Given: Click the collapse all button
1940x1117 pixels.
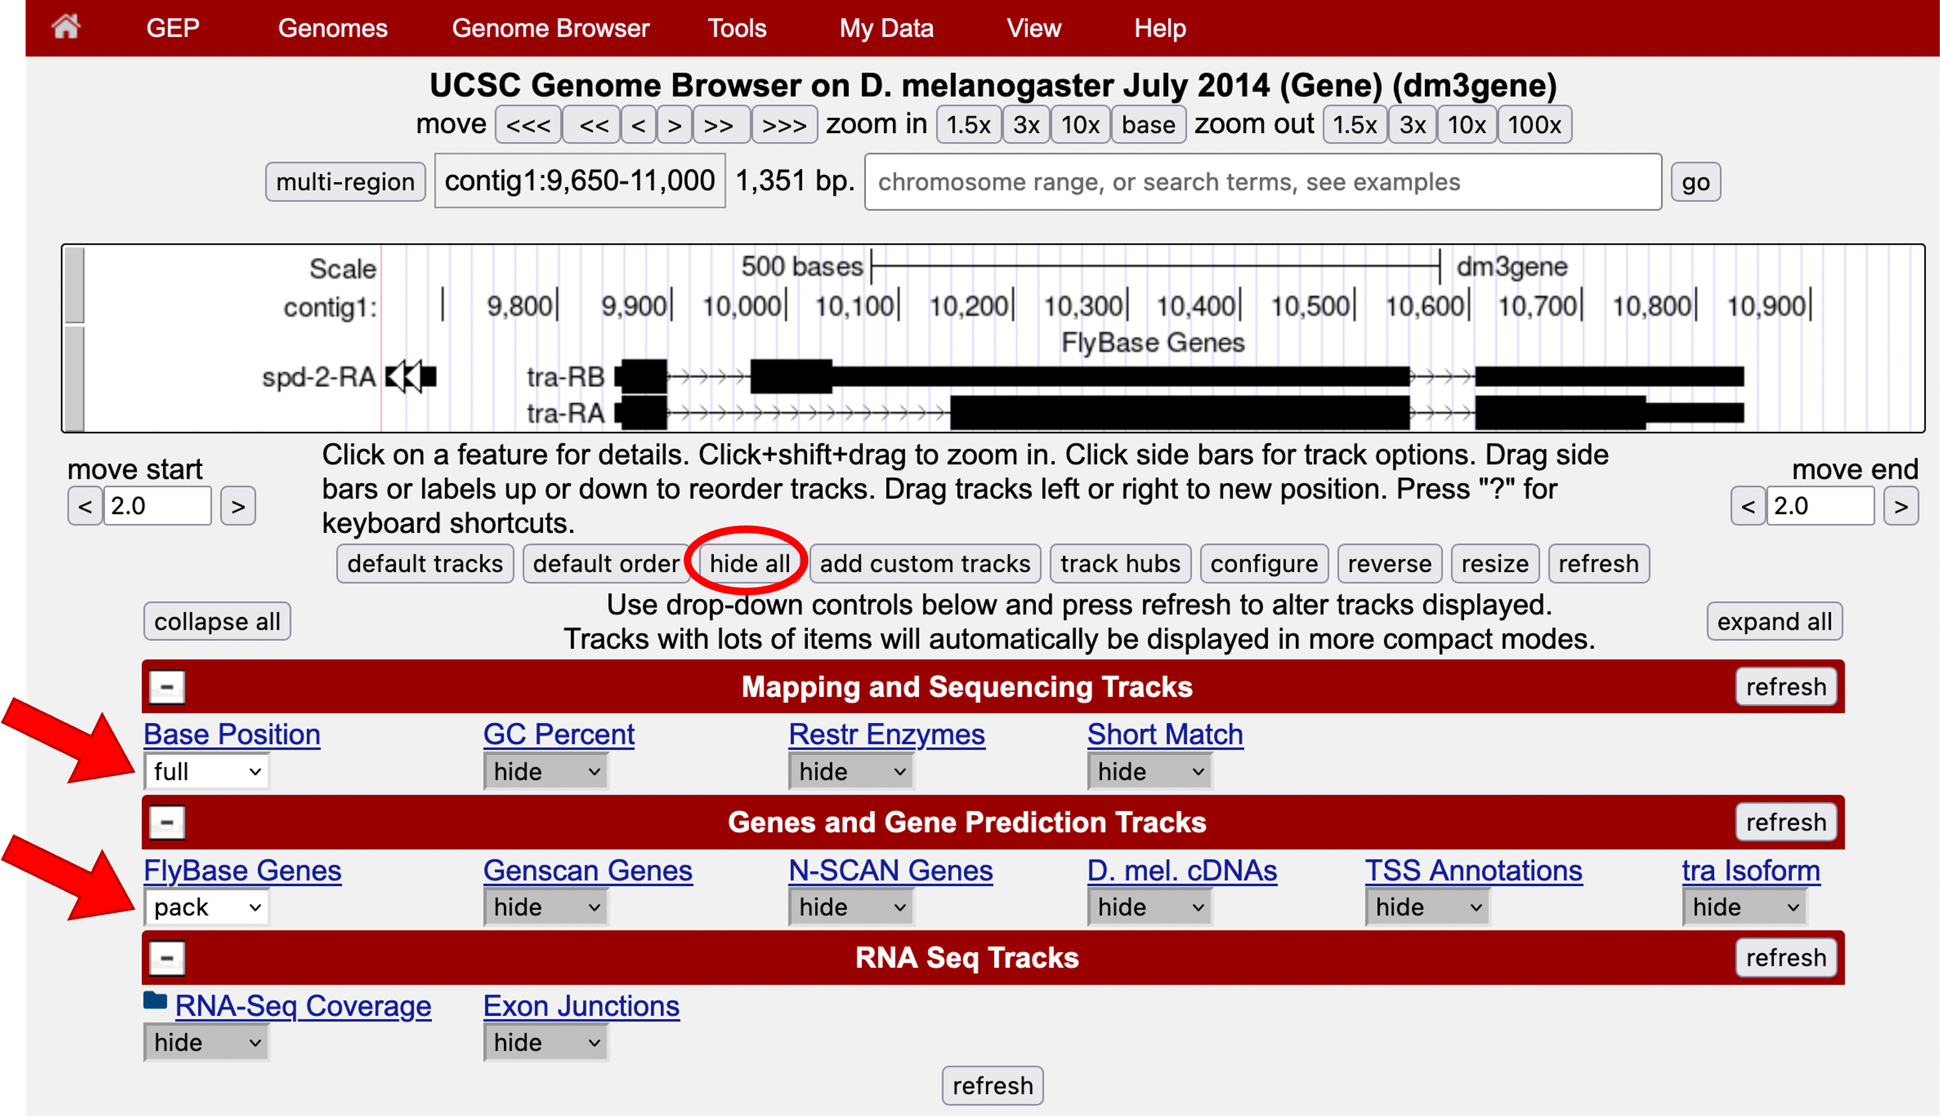Looking at the screenshot, I should (217, 621).
